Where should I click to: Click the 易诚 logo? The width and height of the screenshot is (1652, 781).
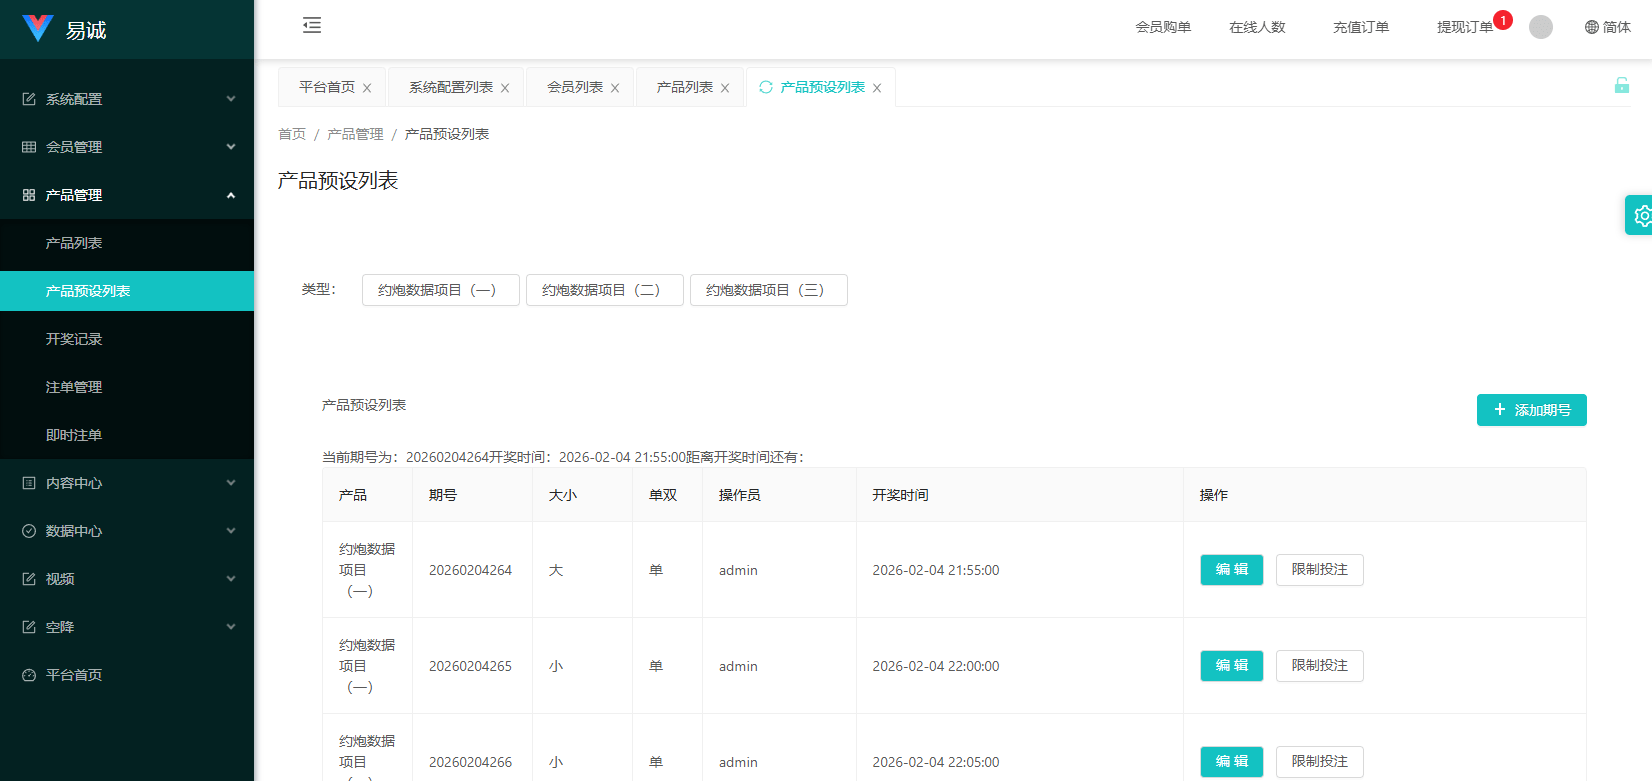66,30
